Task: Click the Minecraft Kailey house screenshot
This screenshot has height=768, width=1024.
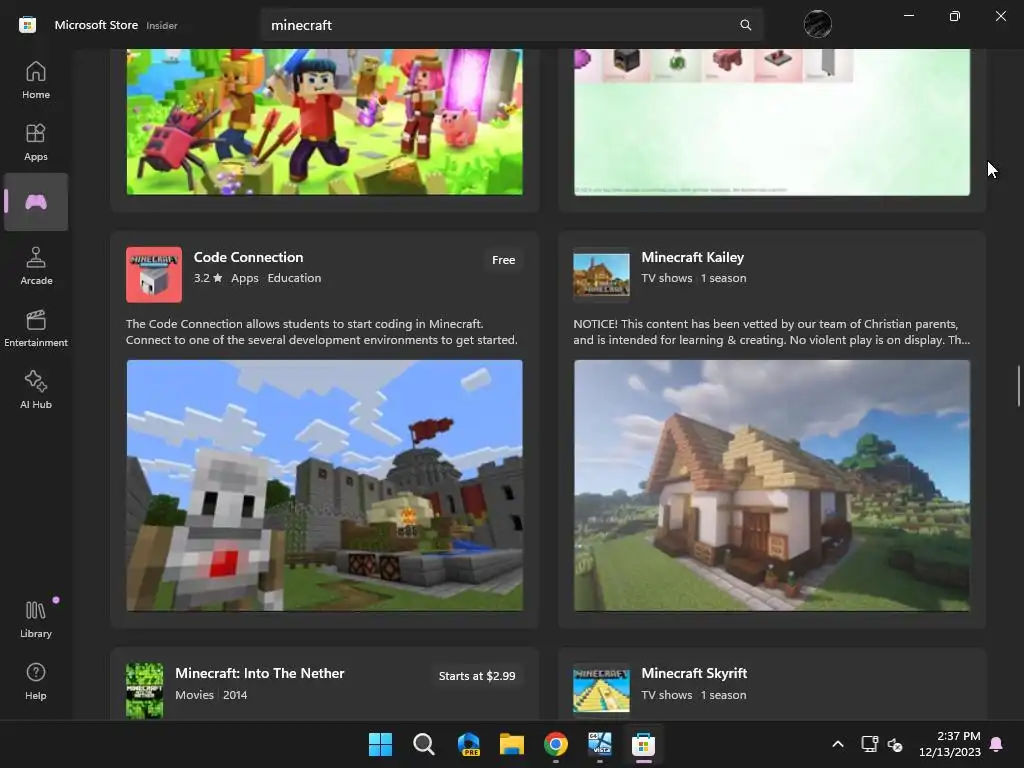Action: (772, 486)
